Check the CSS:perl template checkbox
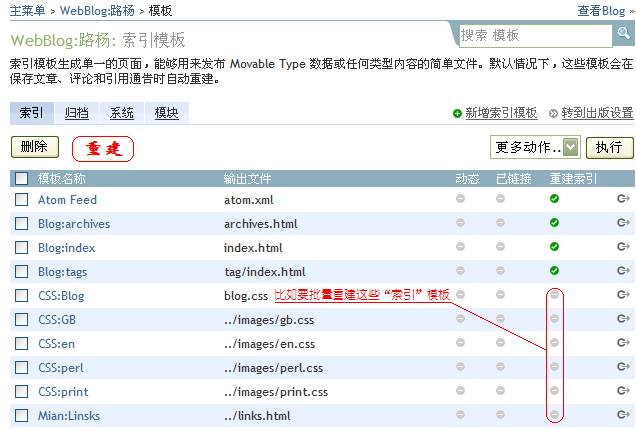636x431 pixels. [21, 367]
